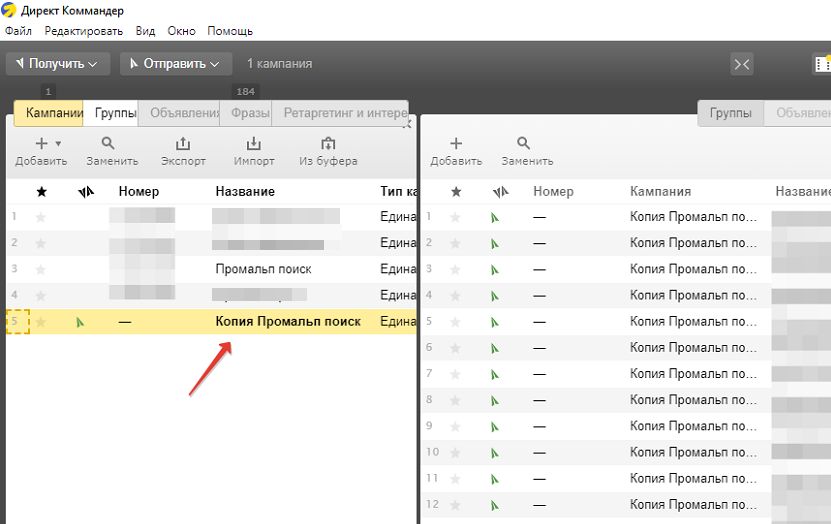Screen dimensions: 831x524
Task: Open the Редактировать menu
Action: tap(84, 31)
